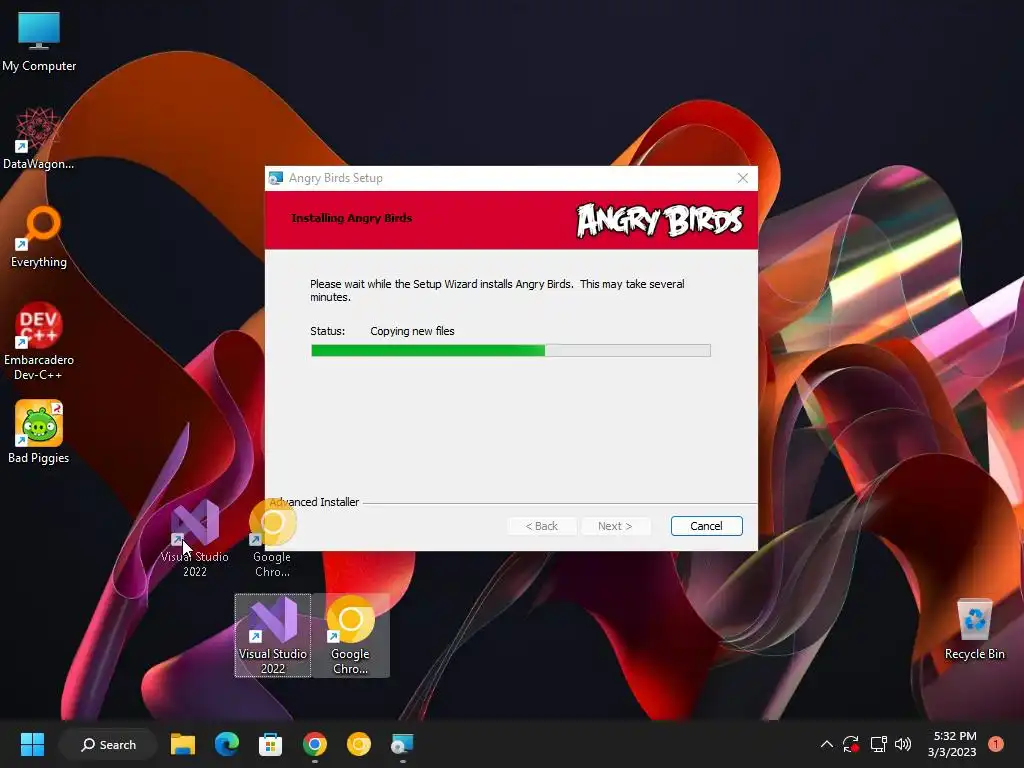
Task: Click the Angry Birds logo banner
Action: point(660,220)
